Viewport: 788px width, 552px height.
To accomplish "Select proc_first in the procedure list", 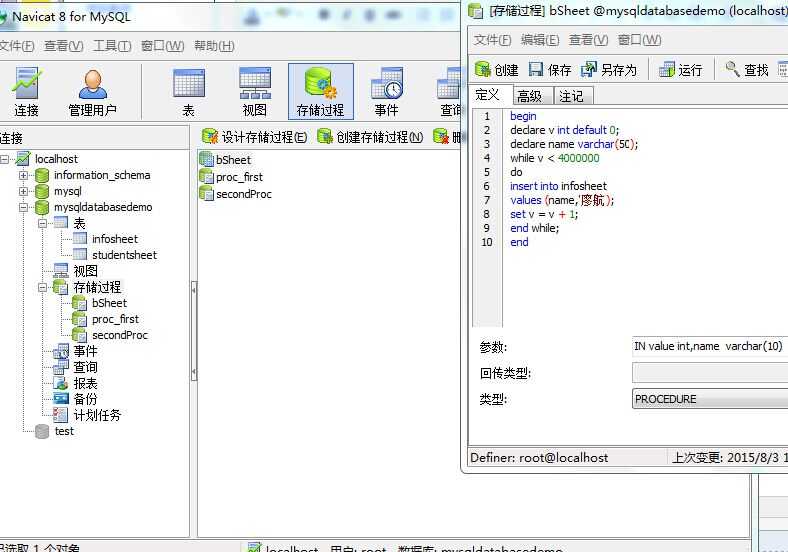I will pyautogui.click(x=231, y=177).
